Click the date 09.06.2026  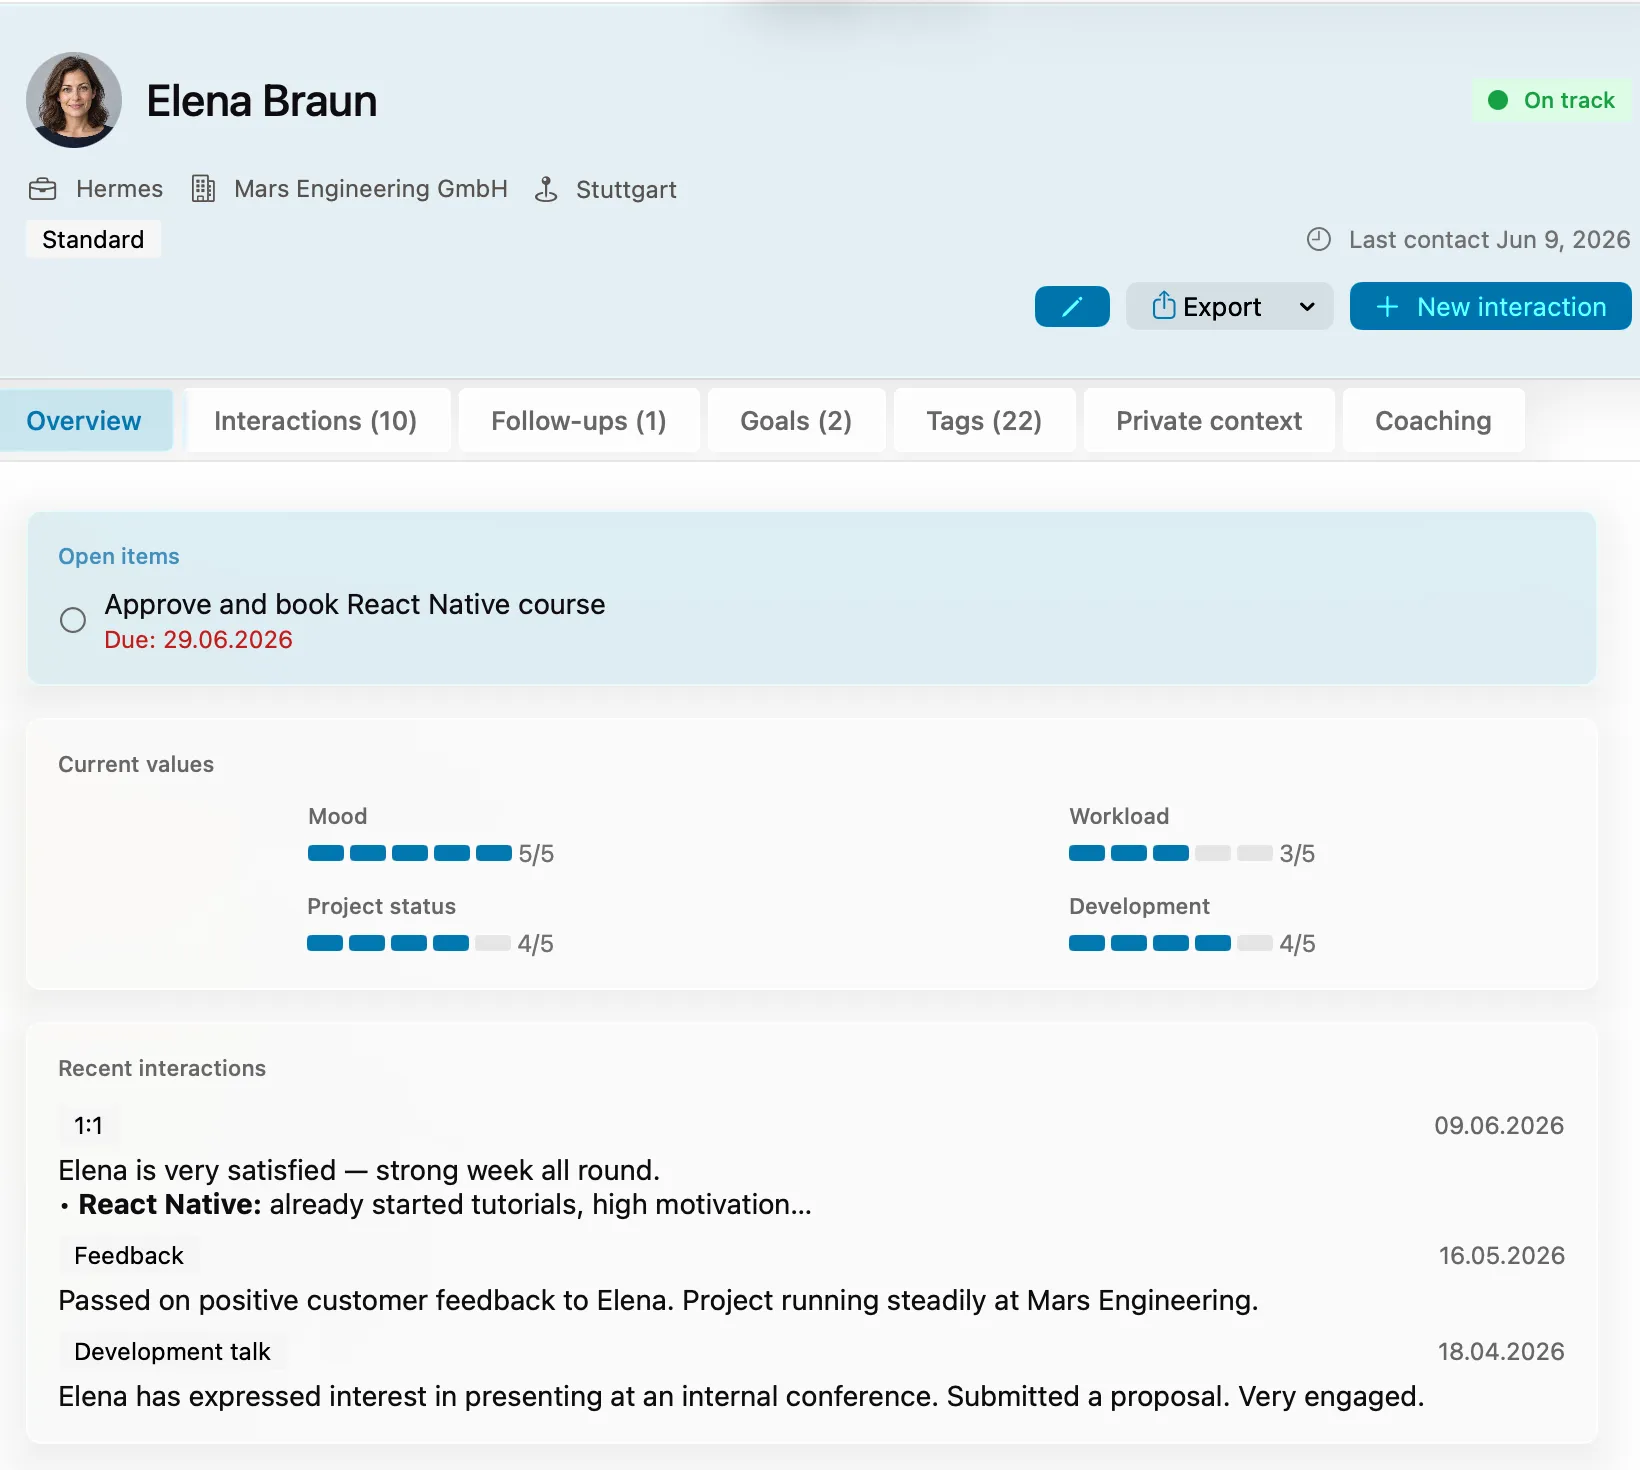[x=1499, y=1126]
